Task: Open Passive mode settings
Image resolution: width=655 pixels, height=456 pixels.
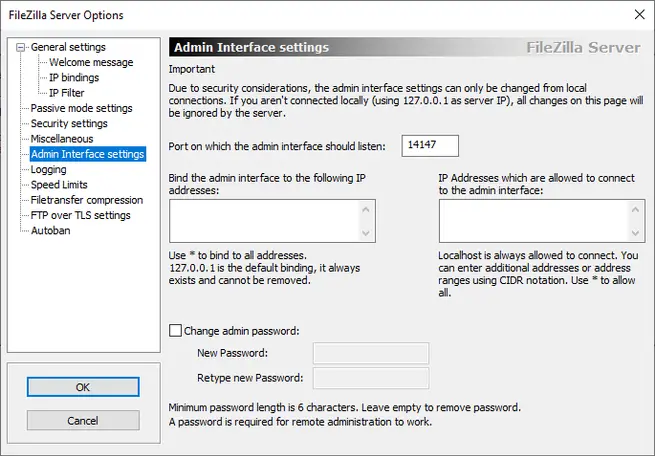Action: point(81,108)
